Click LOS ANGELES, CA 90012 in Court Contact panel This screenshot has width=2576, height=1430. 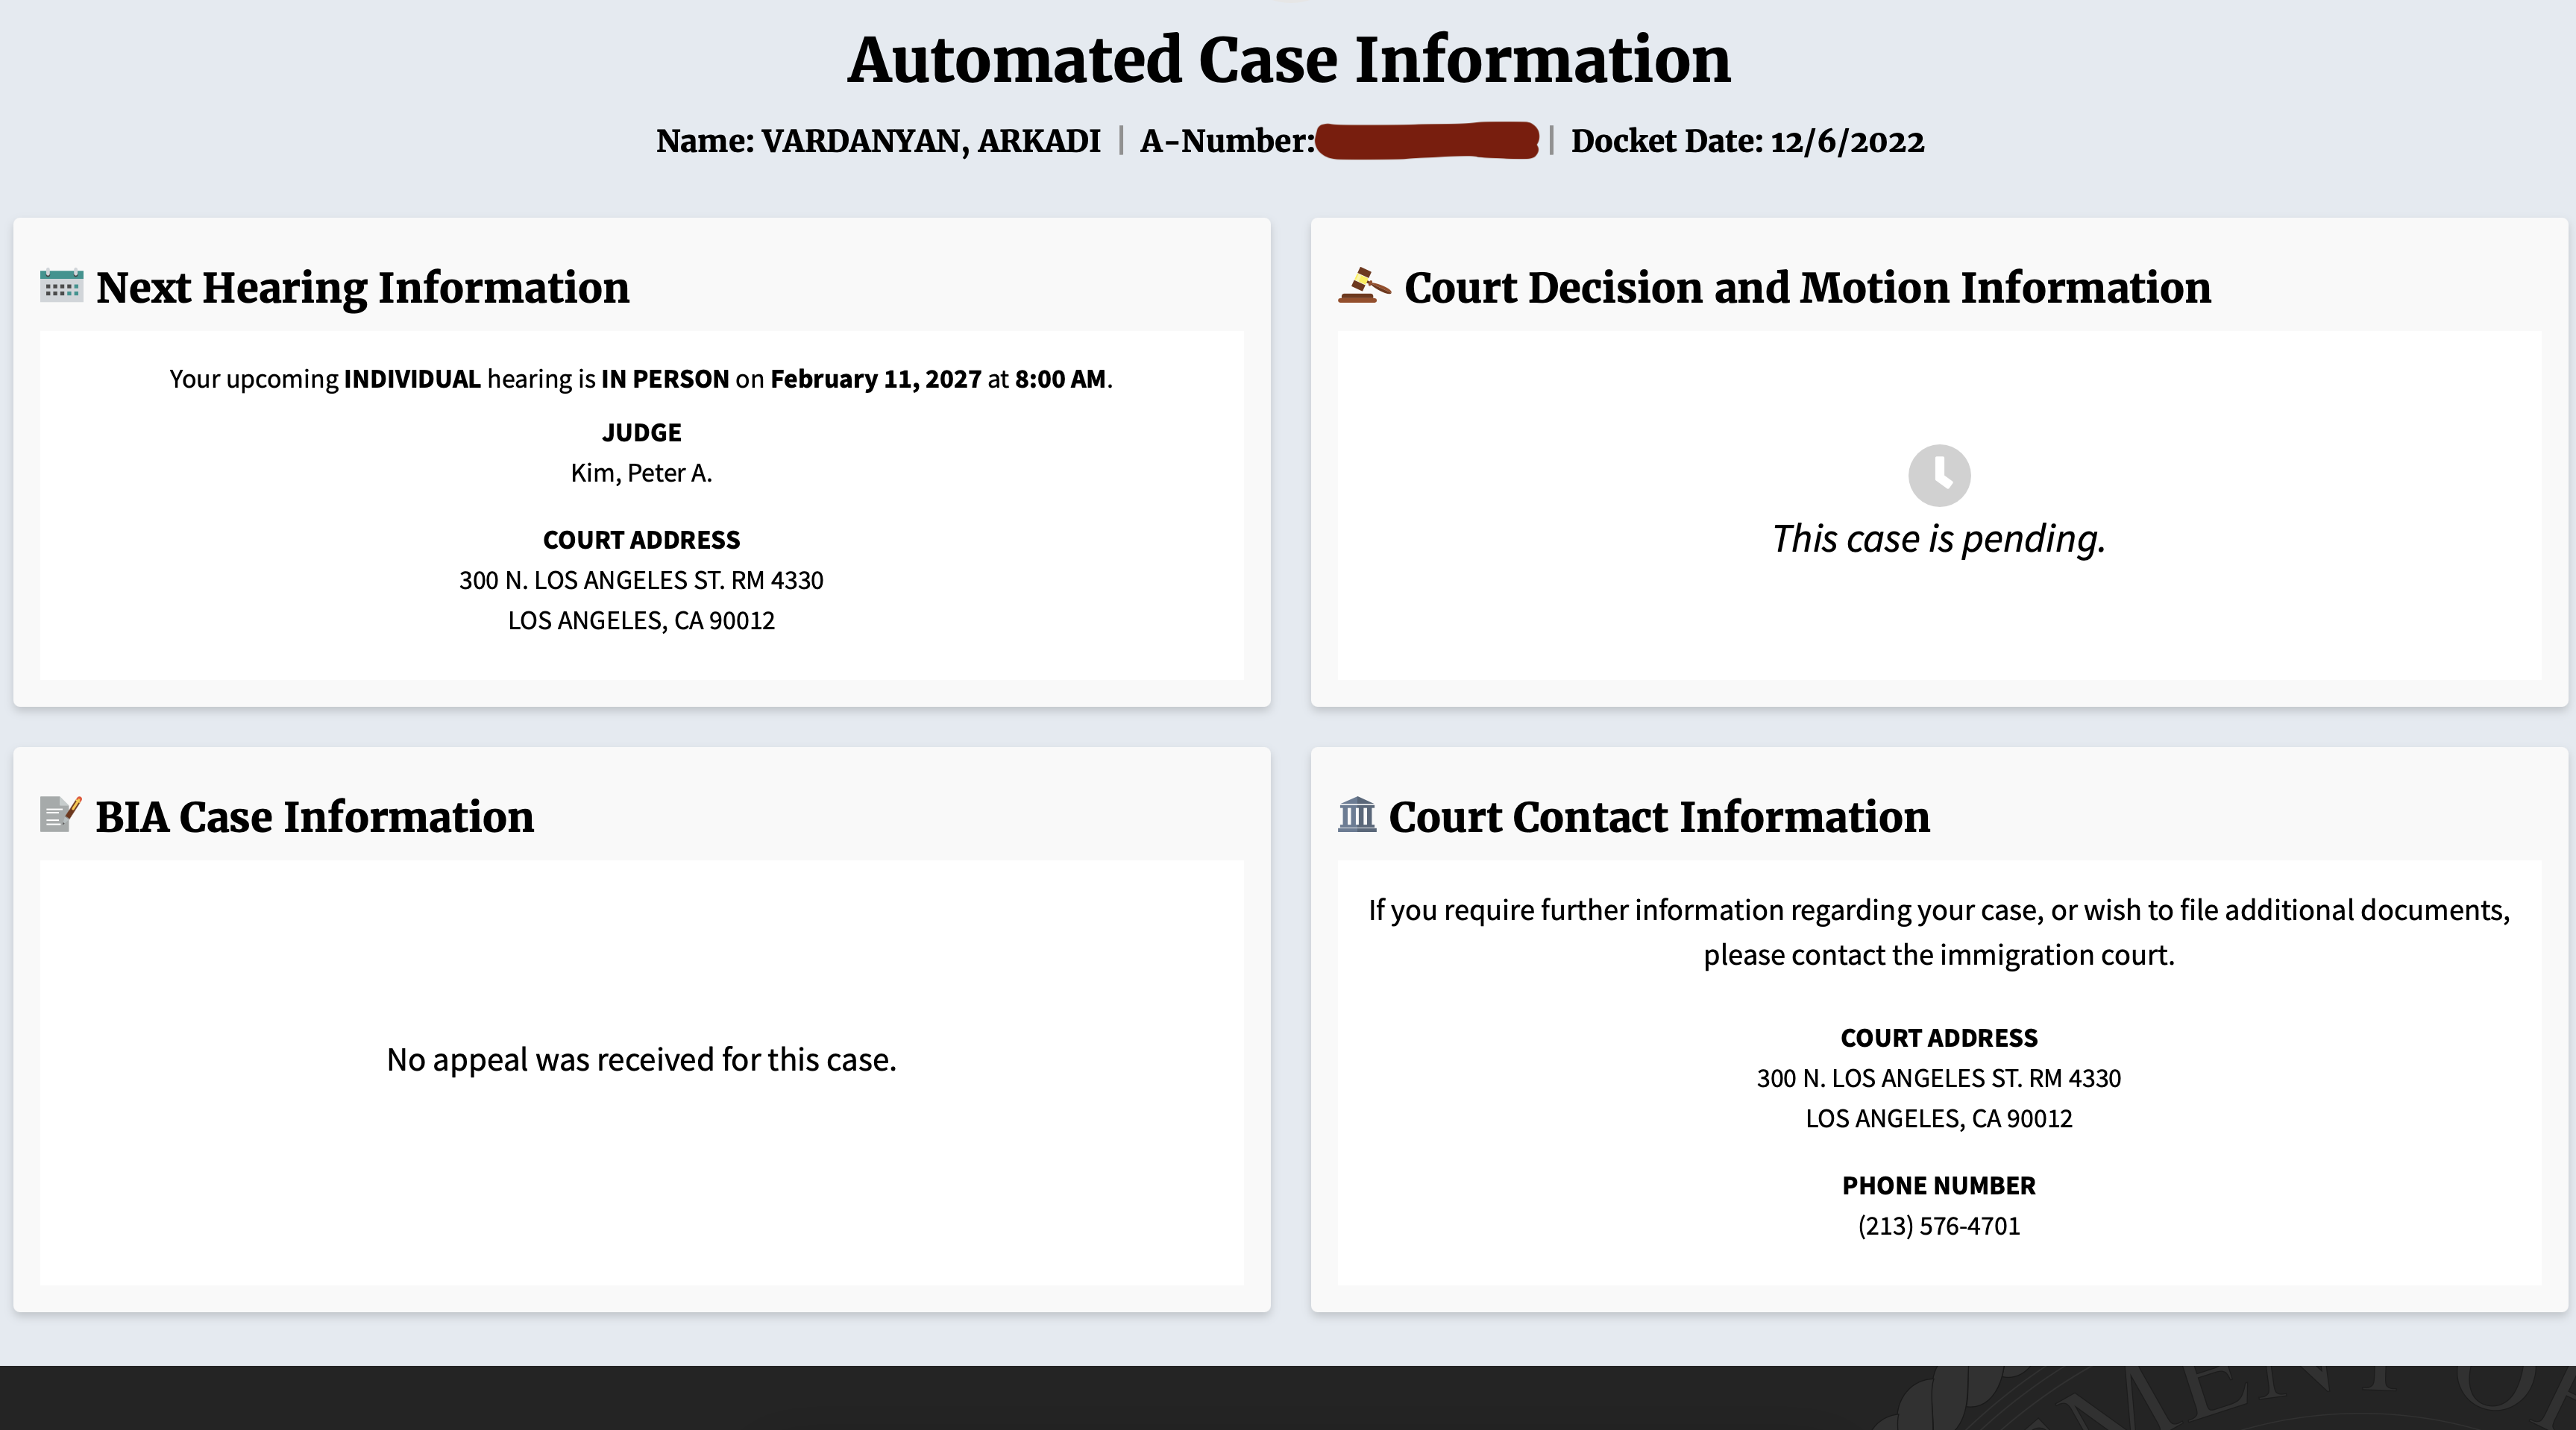1939,1118
